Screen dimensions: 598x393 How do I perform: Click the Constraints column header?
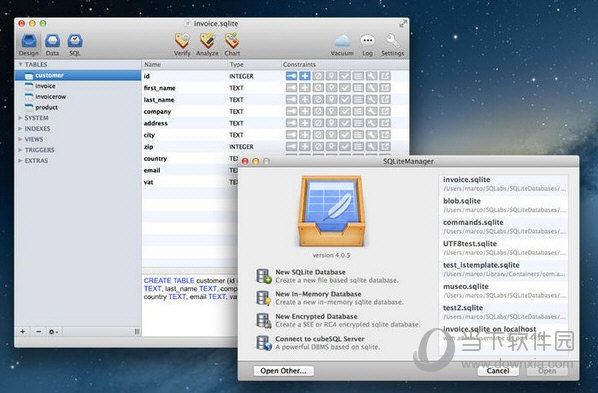click(x=345, y=64)
